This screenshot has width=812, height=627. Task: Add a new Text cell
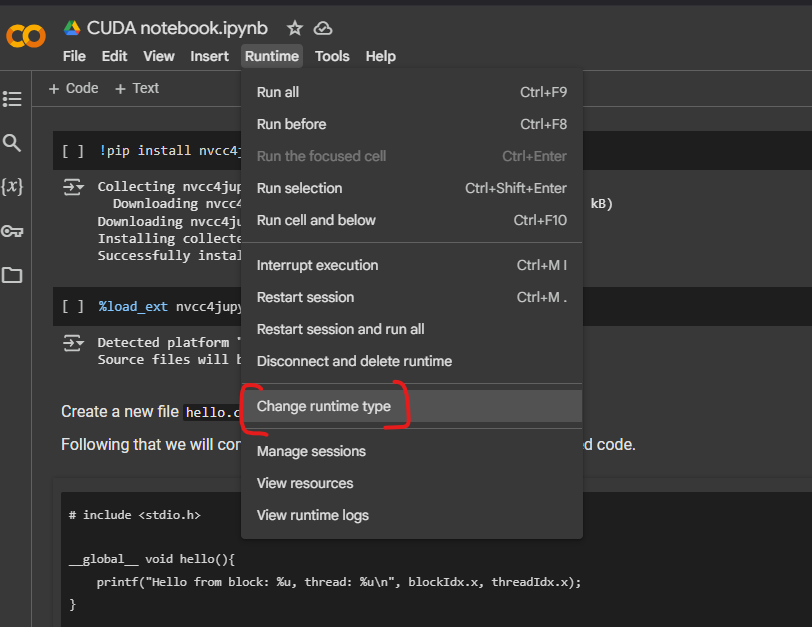[137, 88]
